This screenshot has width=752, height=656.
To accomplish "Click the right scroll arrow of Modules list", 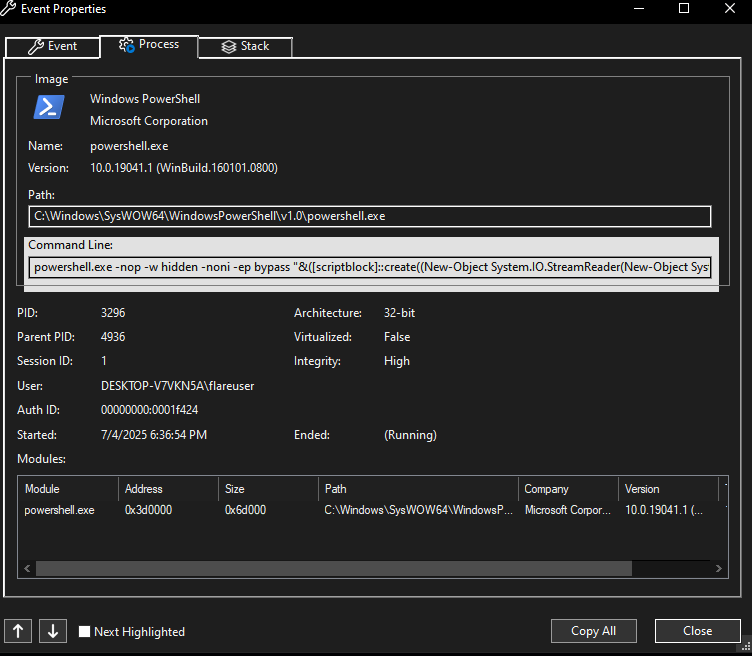I will 718,568.
